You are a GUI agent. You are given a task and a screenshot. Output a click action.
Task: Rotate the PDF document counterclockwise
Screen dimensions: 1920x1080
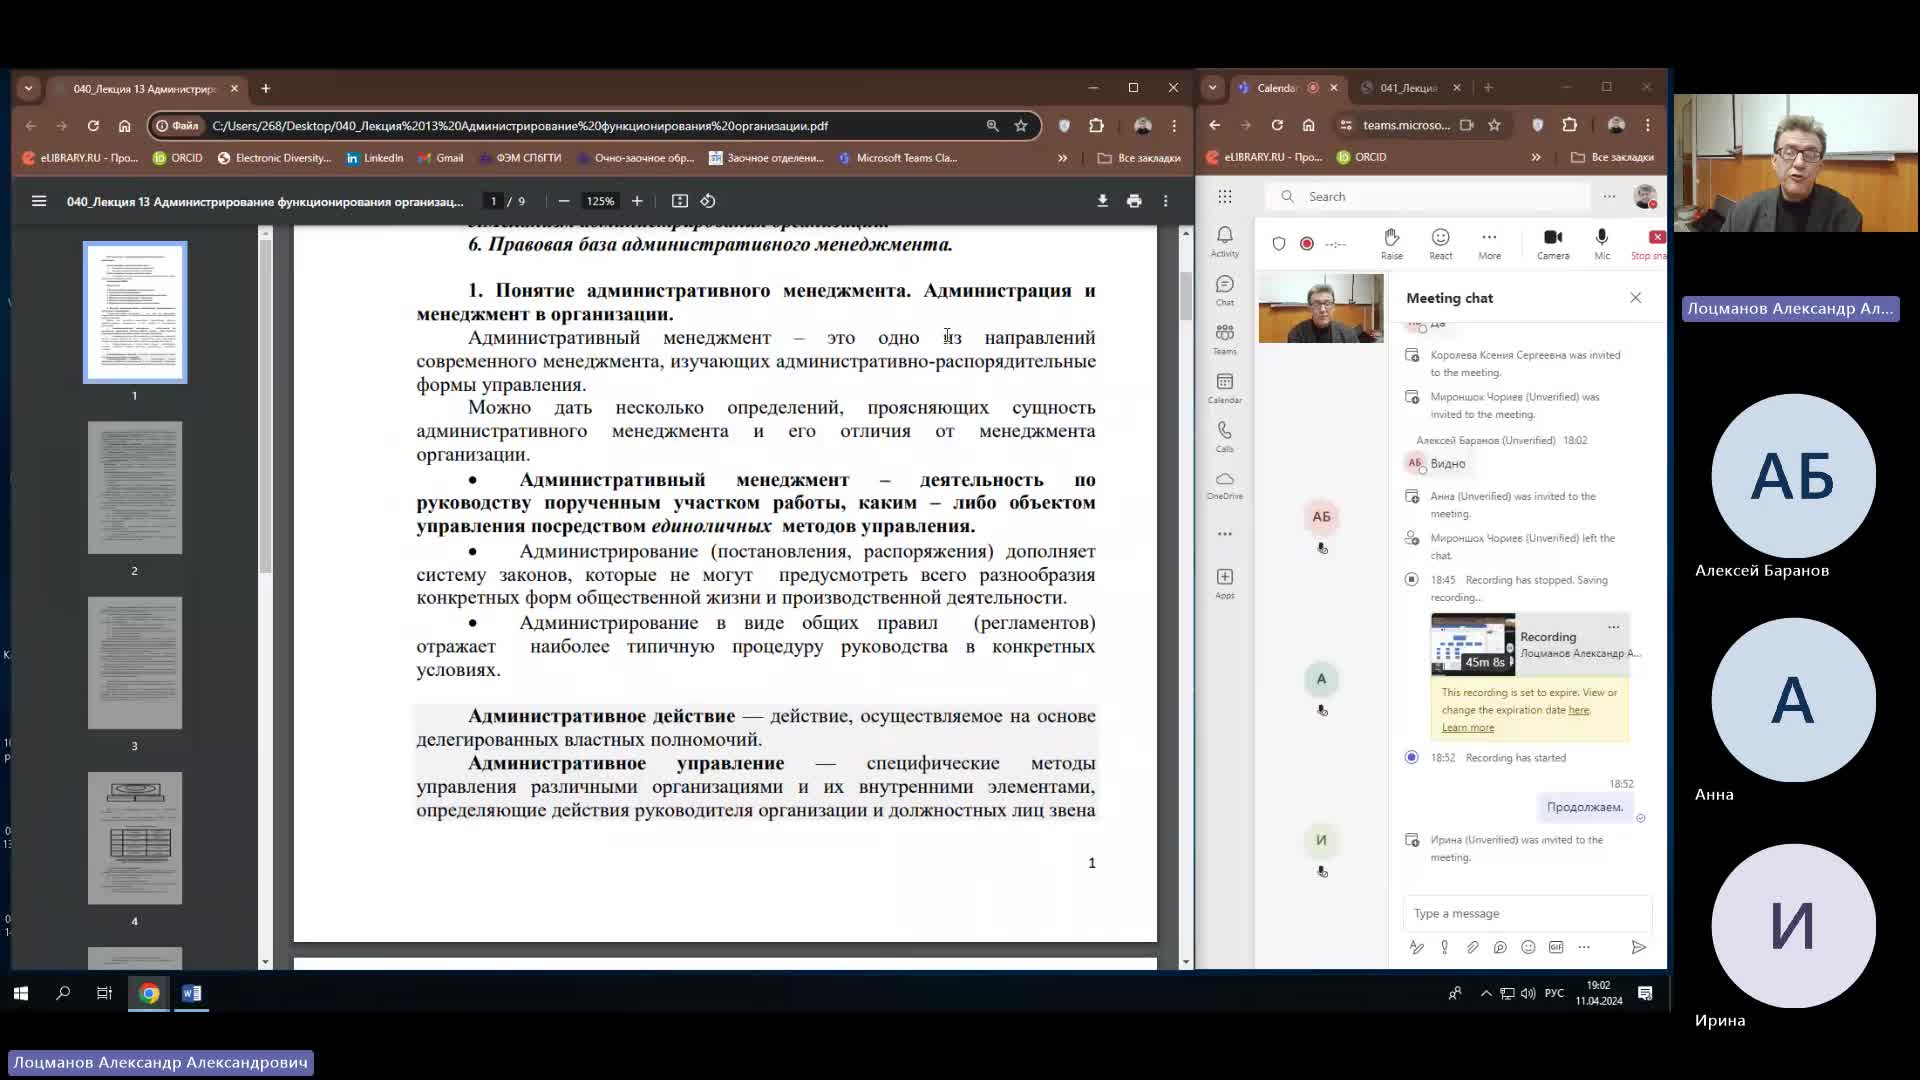click(x=708, y=201)
